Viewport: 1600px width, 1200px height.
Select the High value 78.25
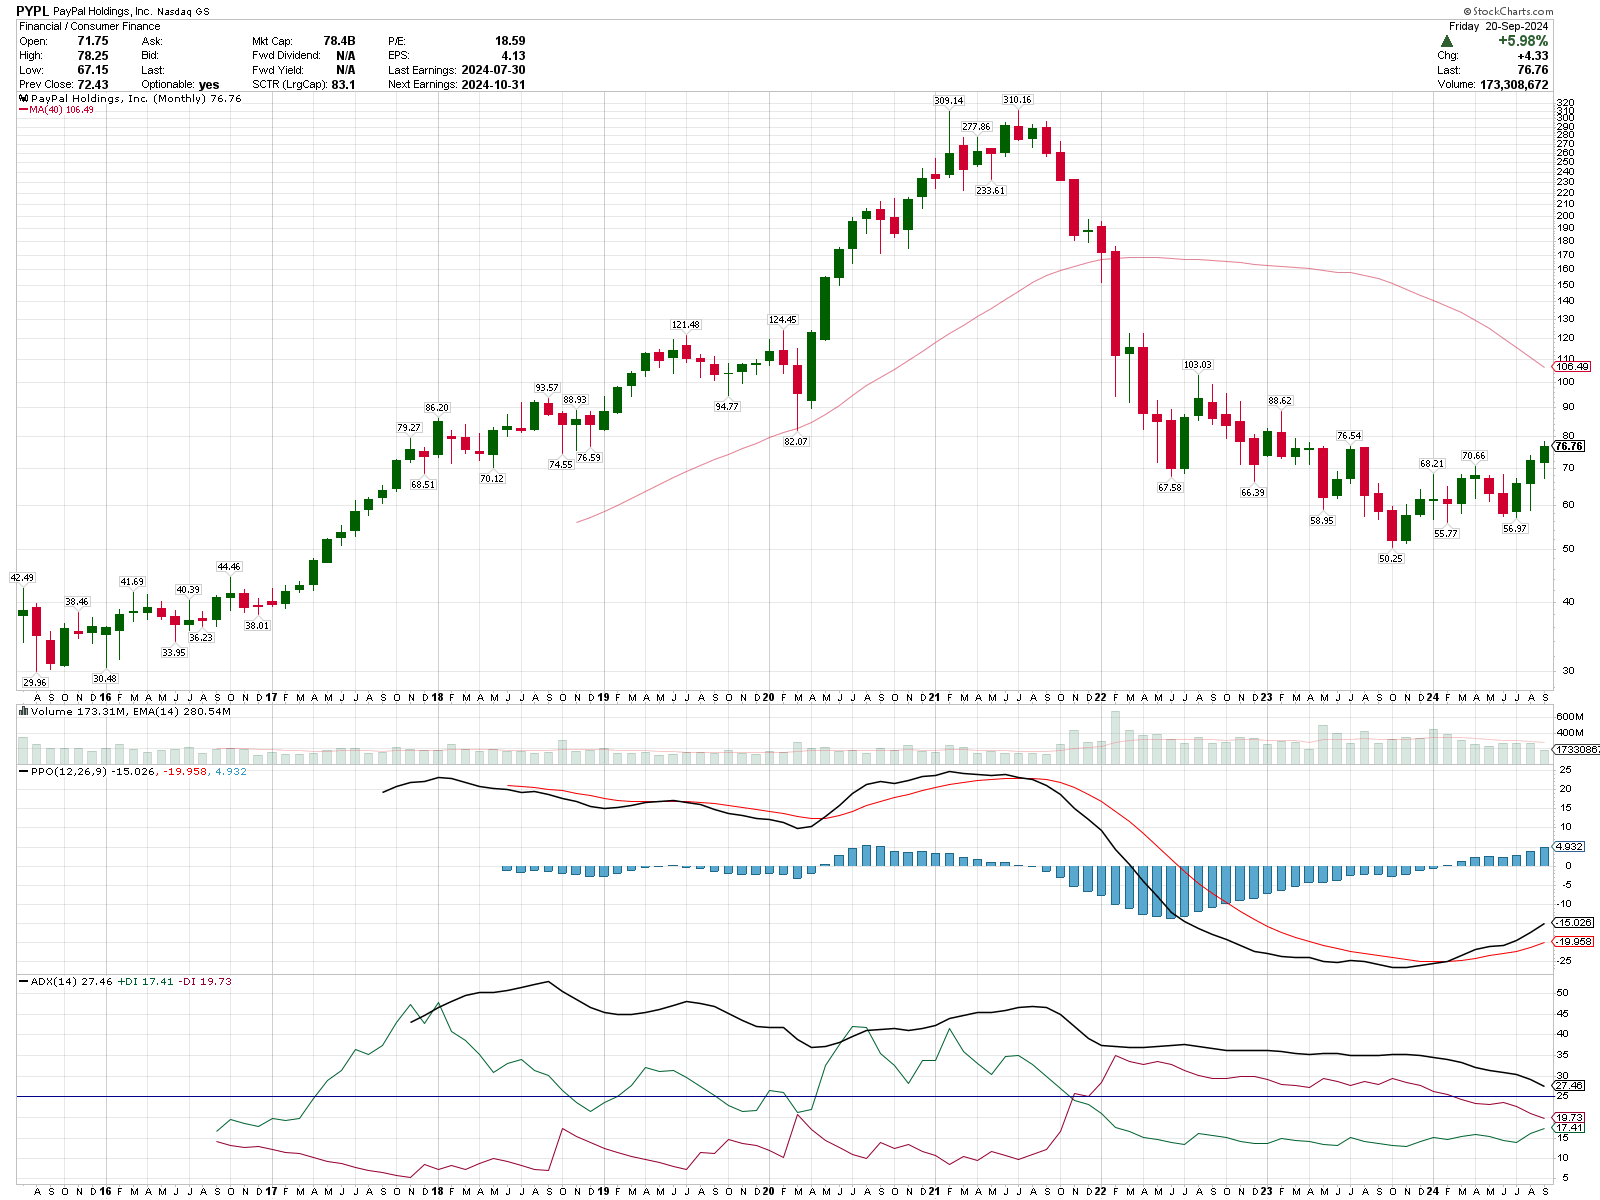click(93, 56)
